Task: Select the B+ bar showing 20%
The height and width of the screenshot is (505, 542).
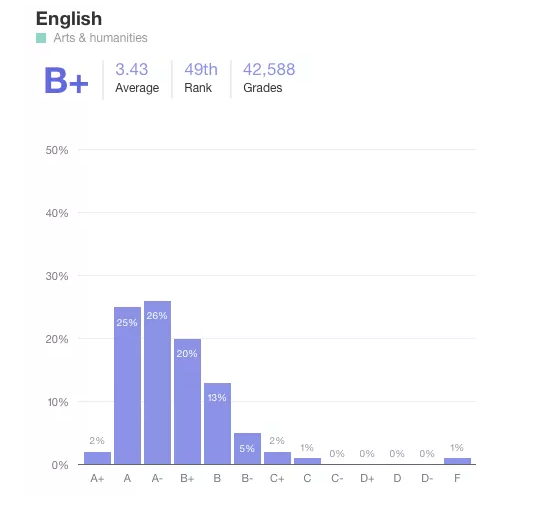Action: (x=187, y=402)
